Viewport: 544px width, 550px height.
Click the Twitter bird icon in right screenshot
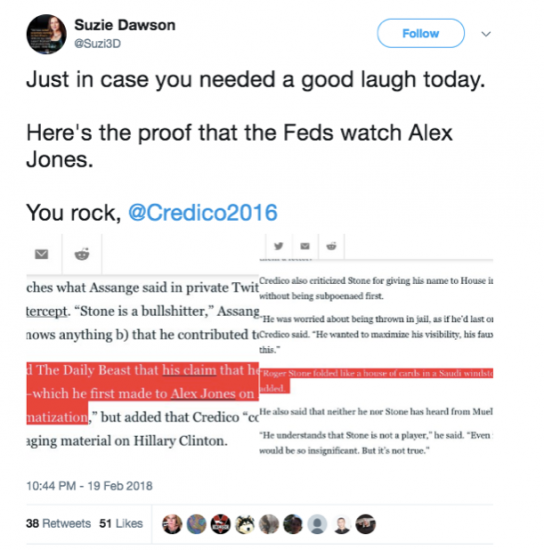[278, 246]
